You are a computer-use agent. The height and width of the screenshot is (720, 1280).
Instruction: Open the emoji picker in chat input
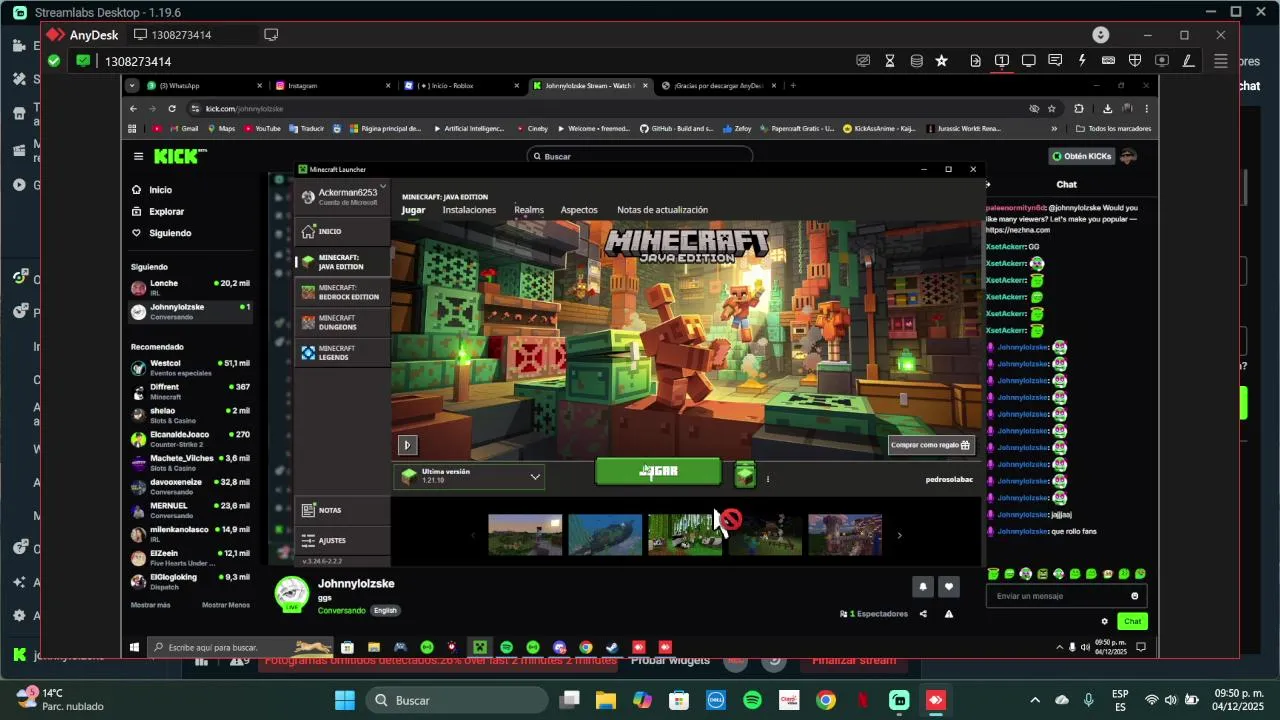pos(1134,596)
